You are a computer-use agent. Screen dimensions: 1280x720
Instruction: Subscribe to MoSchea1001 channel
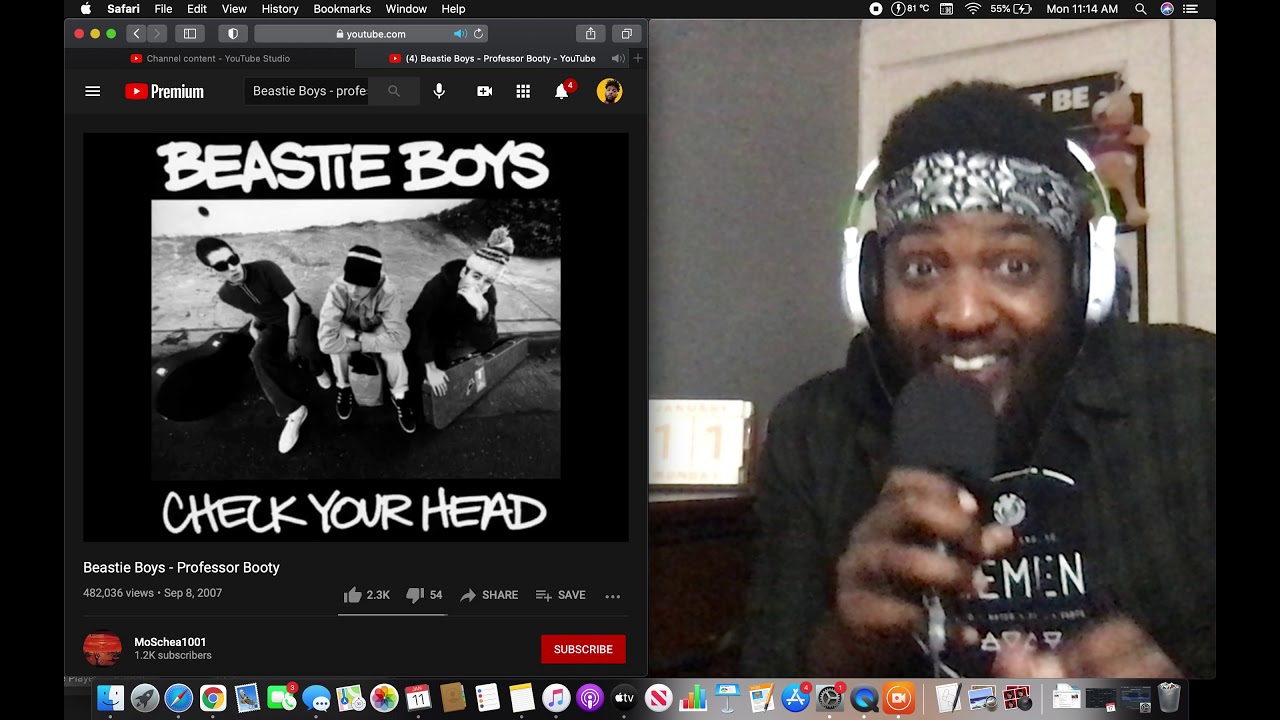coord(583,649)
